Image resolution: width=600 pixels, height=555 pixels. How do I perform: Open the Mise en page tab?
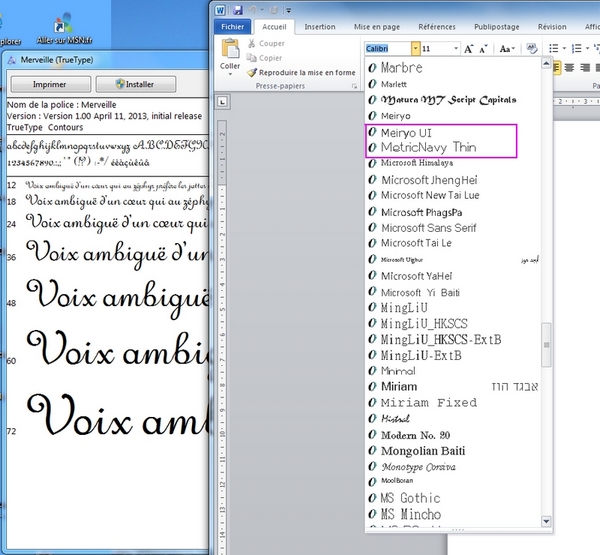pos(377,27)
